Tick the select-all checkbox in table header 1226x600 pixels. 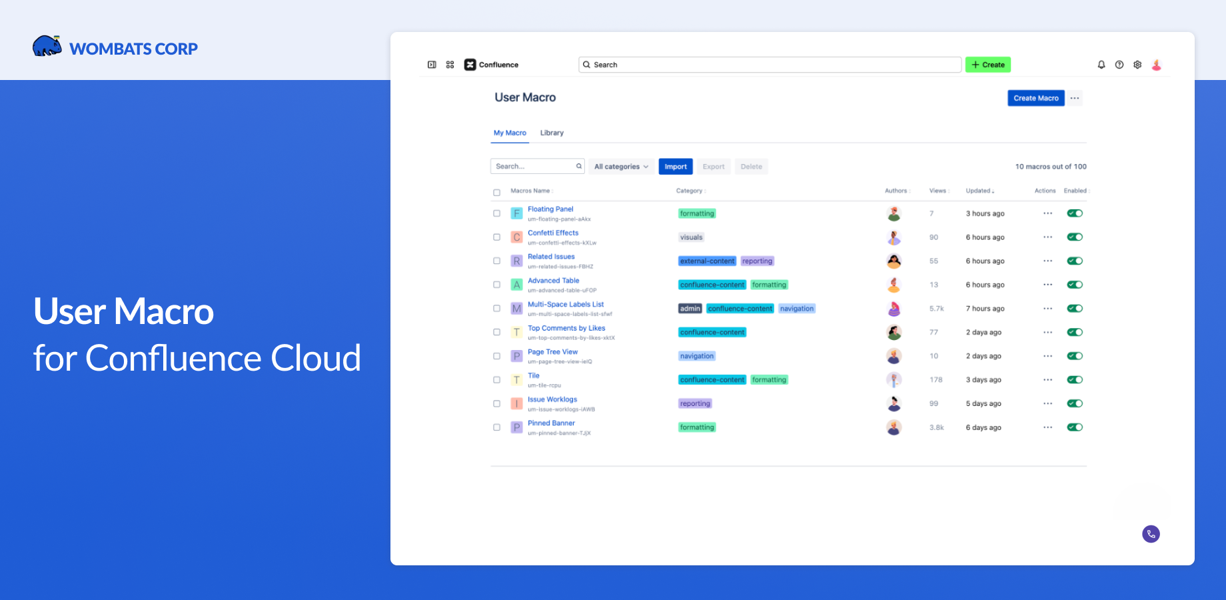(497, 192)
